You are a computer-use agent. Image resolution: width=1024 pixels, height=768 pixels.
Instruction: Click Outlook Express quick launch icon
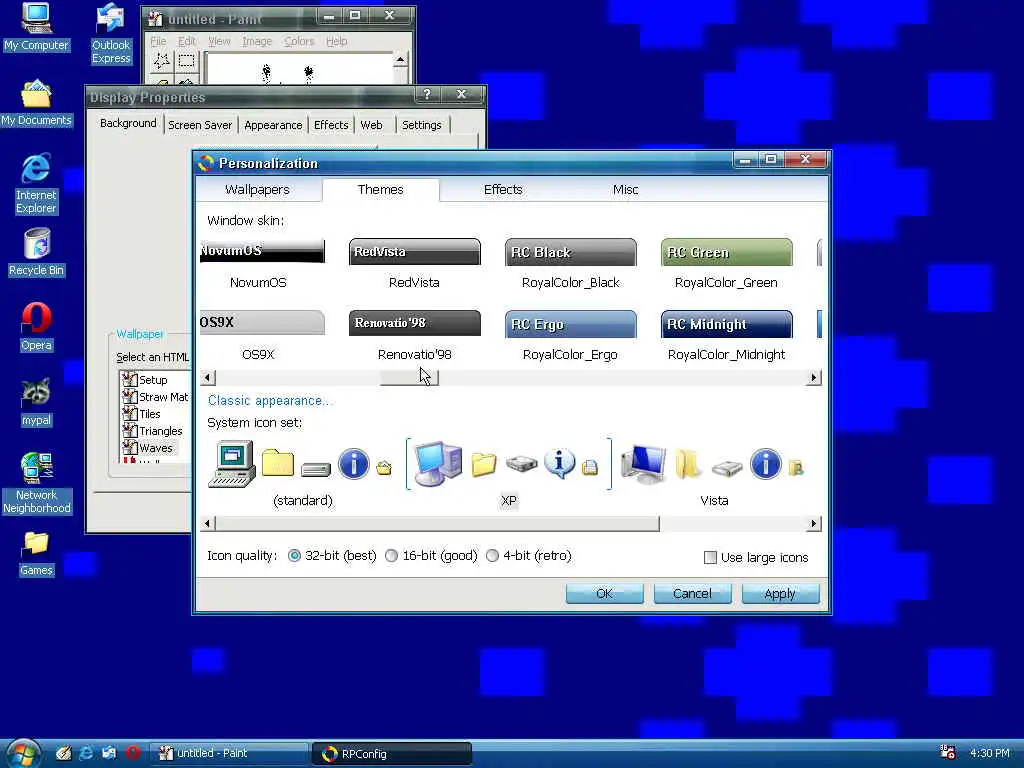108,753
